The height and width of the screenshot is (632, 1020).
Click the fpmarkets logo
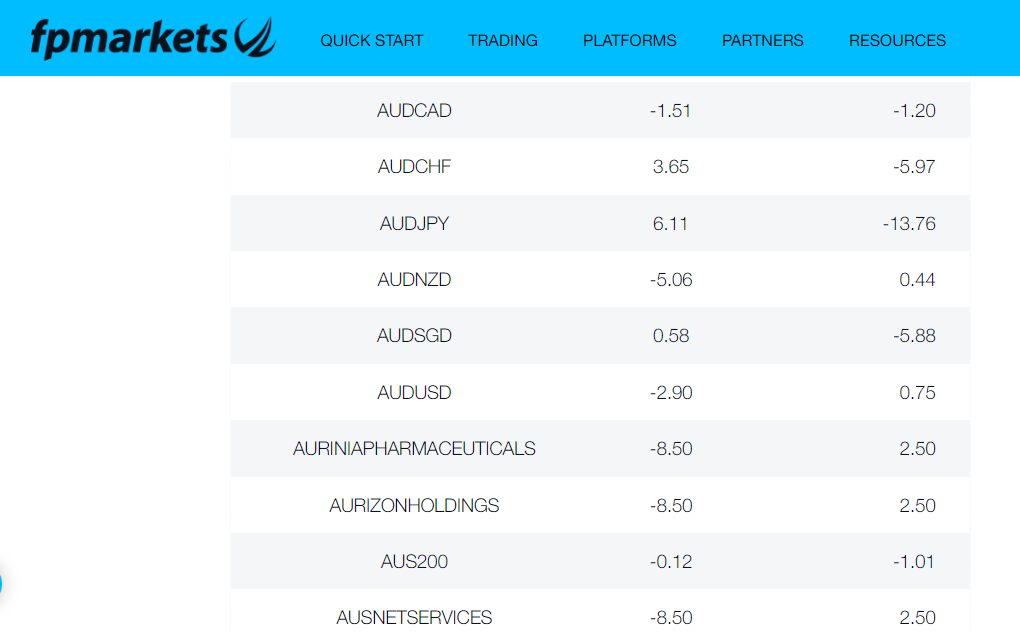pos(152,38)
